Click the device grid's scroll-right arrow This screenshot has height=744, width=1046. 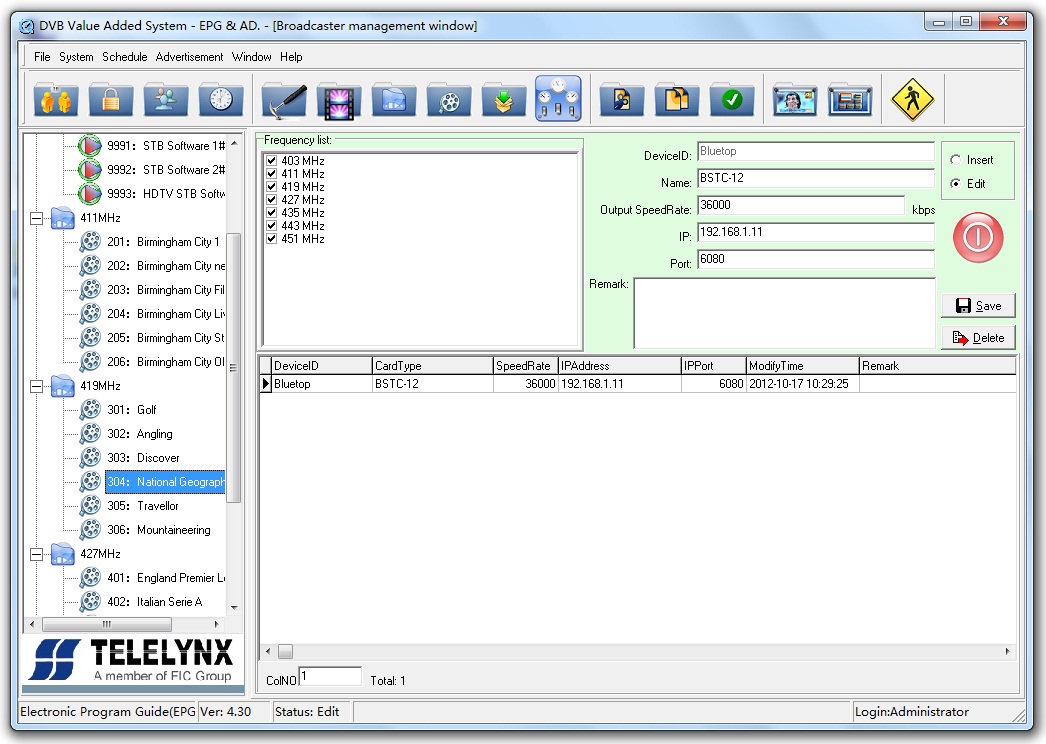pos(1007,651)
